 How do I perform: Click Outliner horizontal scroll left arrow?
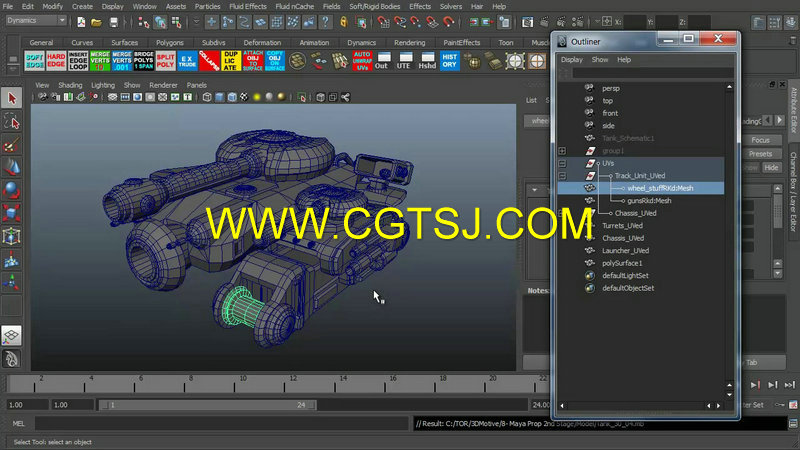[562, 406]
